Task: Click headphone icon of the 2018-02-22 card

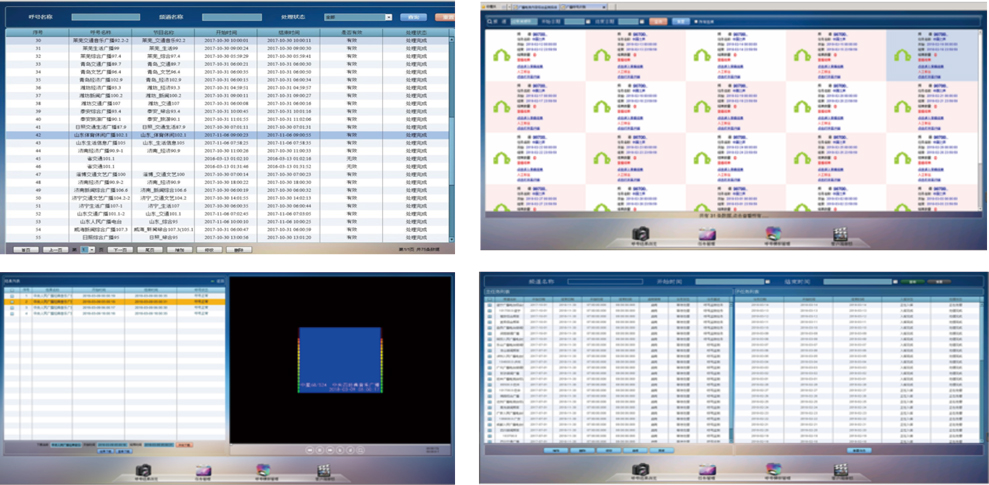Action: tap(501, 158)
